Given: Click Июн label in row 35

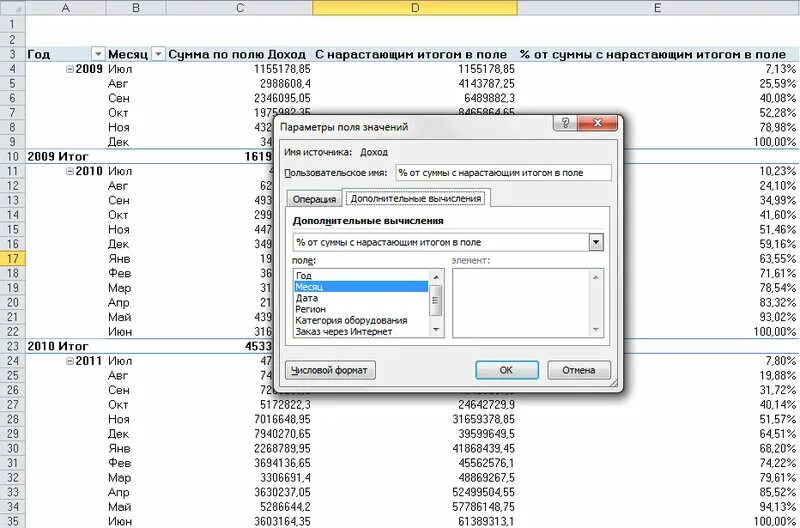Looking at the screenshot, I should pyautogui.click(x=120, y=521).
